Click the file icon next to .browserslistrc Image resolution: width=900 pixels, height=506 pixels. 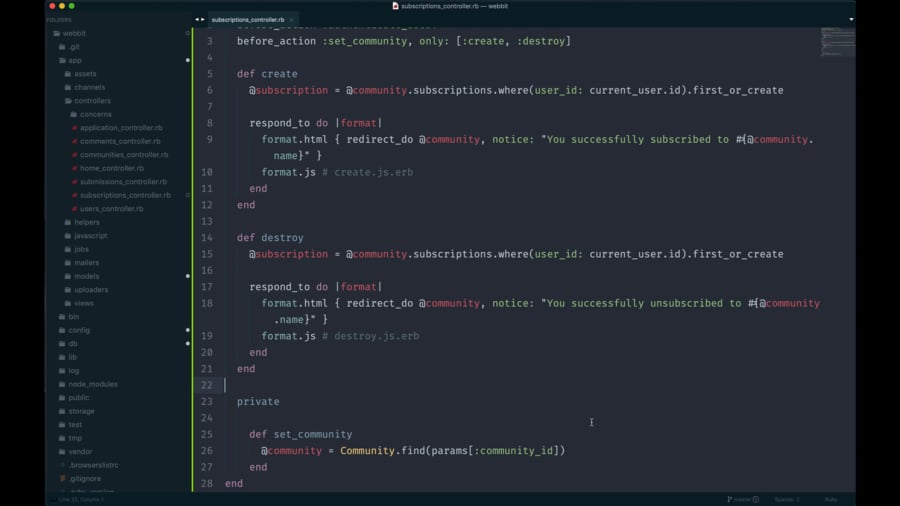(x=63, y=465)
